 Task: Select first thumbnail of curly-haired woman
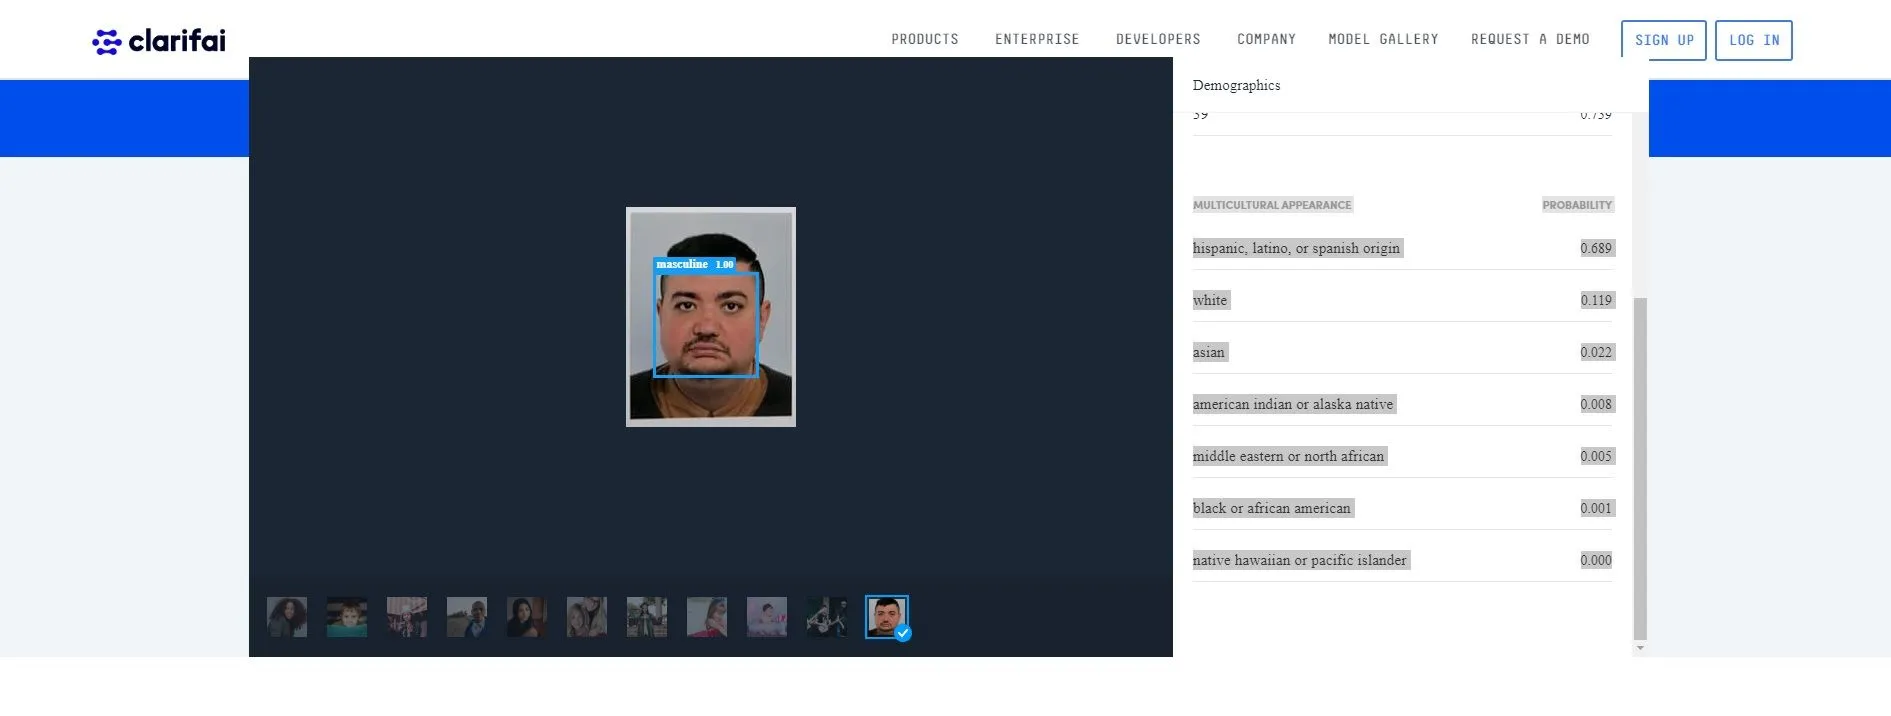pos(287,617)
